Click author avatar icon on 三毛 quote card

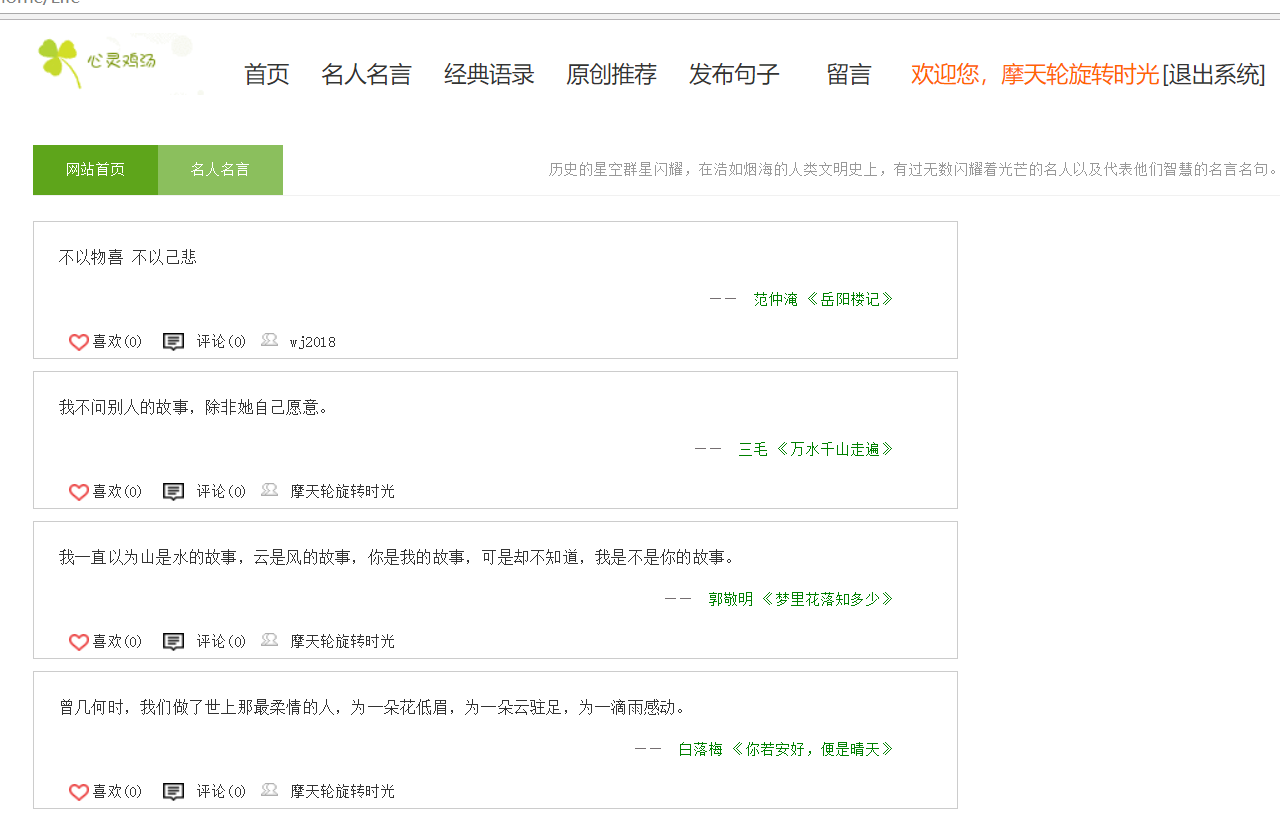pyautogui.click(x=269, y=490)
